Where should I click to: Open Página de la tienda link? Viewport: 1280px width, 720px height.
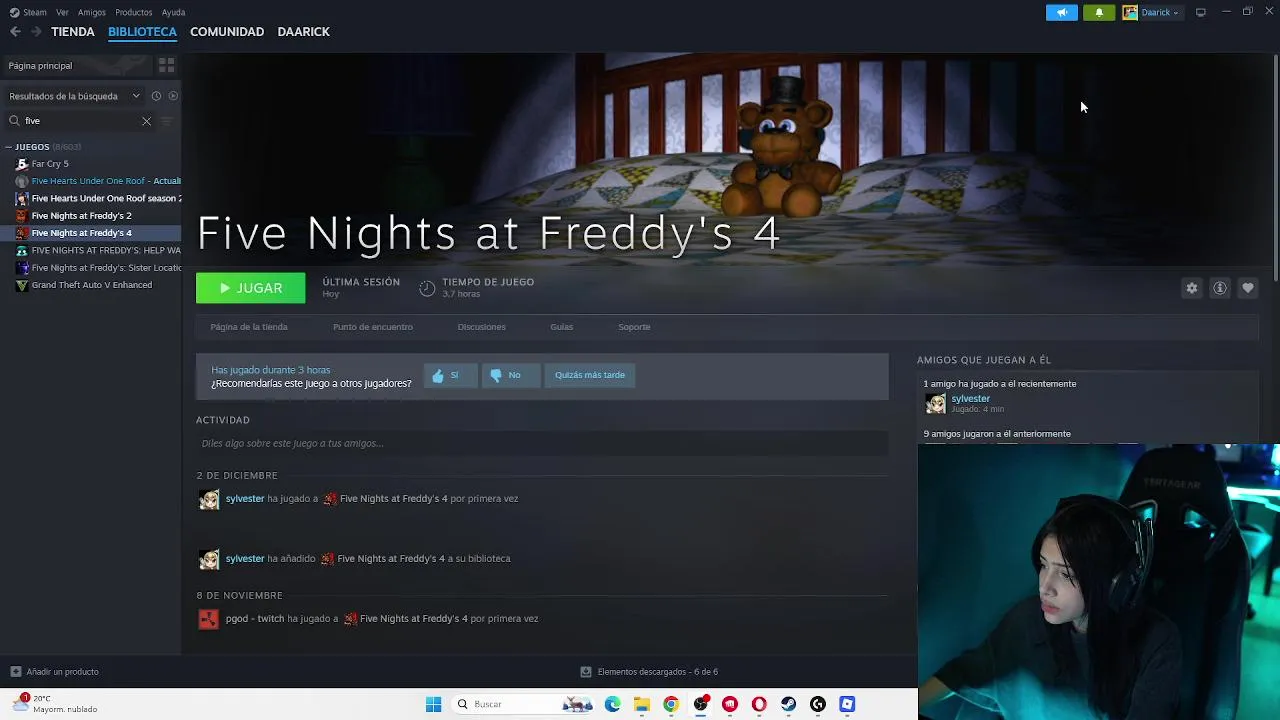[249, 327]
